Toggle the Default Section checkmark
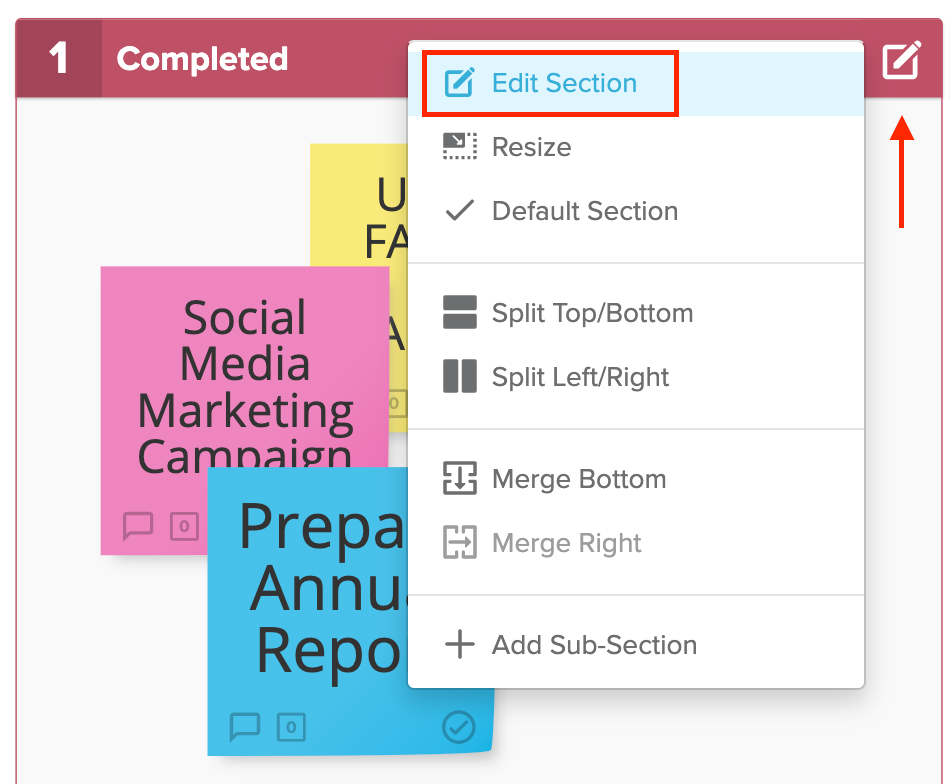950x784 pixels. [460, 210]
